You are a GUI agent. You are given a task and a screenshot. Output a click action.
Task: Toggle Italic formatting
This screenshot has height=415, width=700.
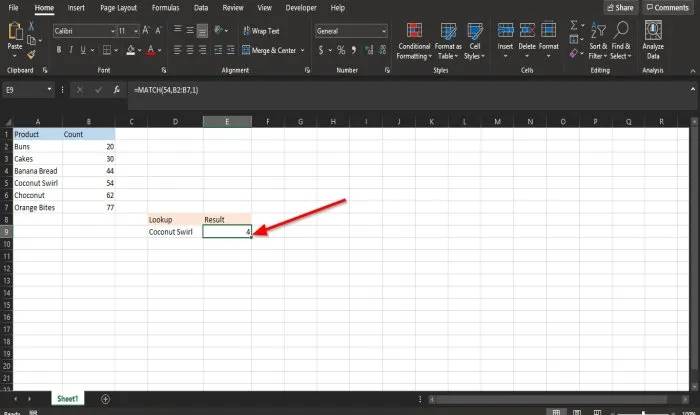(71, 50)
